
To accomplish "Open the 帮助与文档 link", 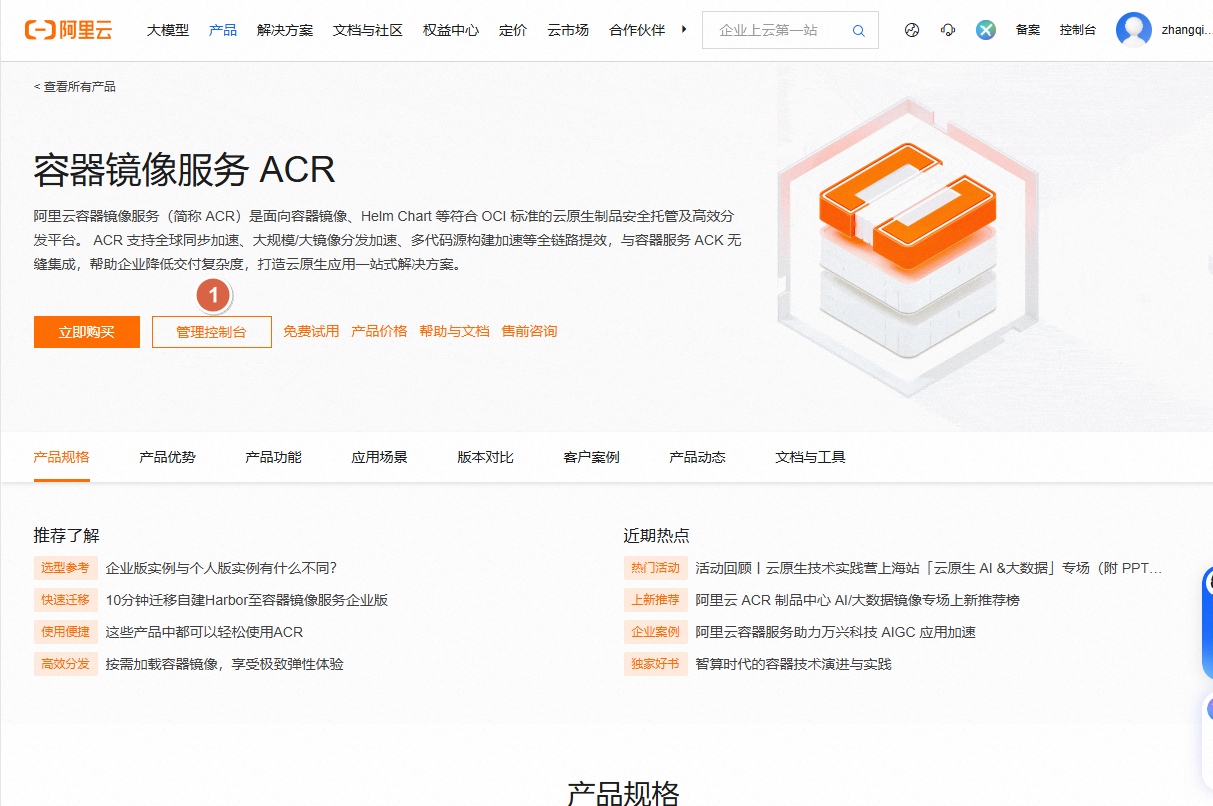I will click(x=454, y=331).
